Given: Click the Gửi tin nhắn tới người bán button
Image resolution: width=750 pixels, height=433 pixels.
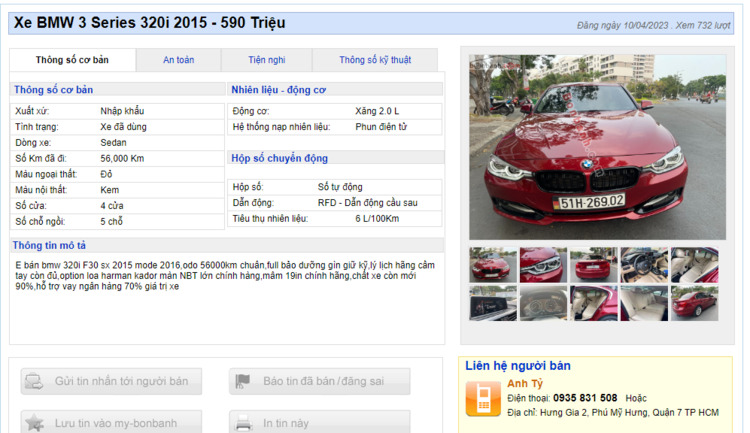Looking at the screenshot, I should (x=111, y=381).
